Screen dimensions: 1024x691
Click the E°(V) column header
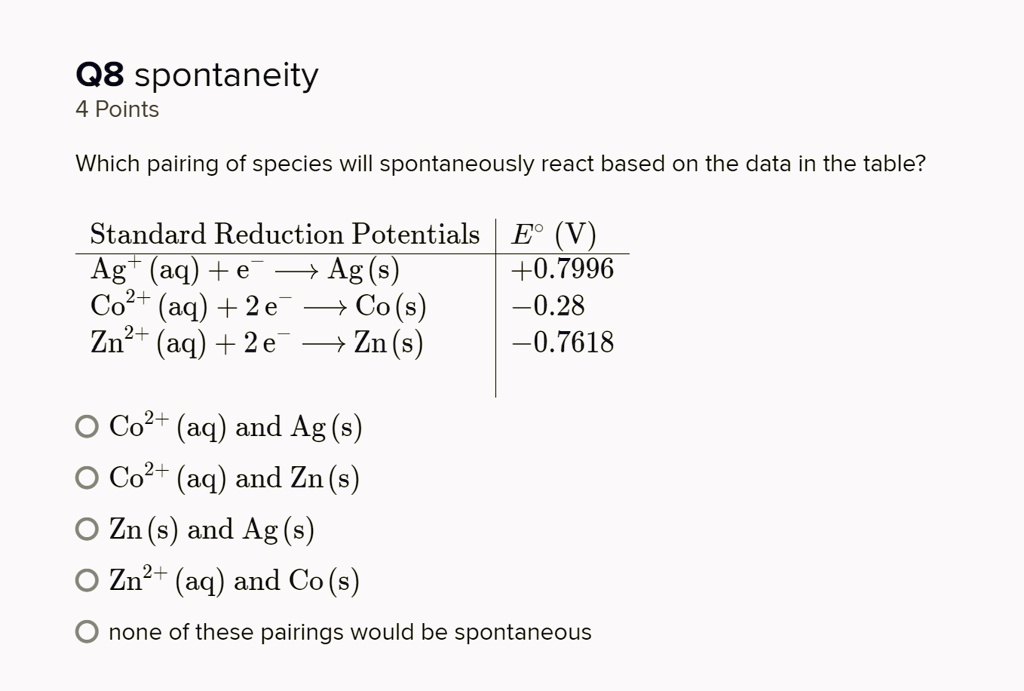554,233
